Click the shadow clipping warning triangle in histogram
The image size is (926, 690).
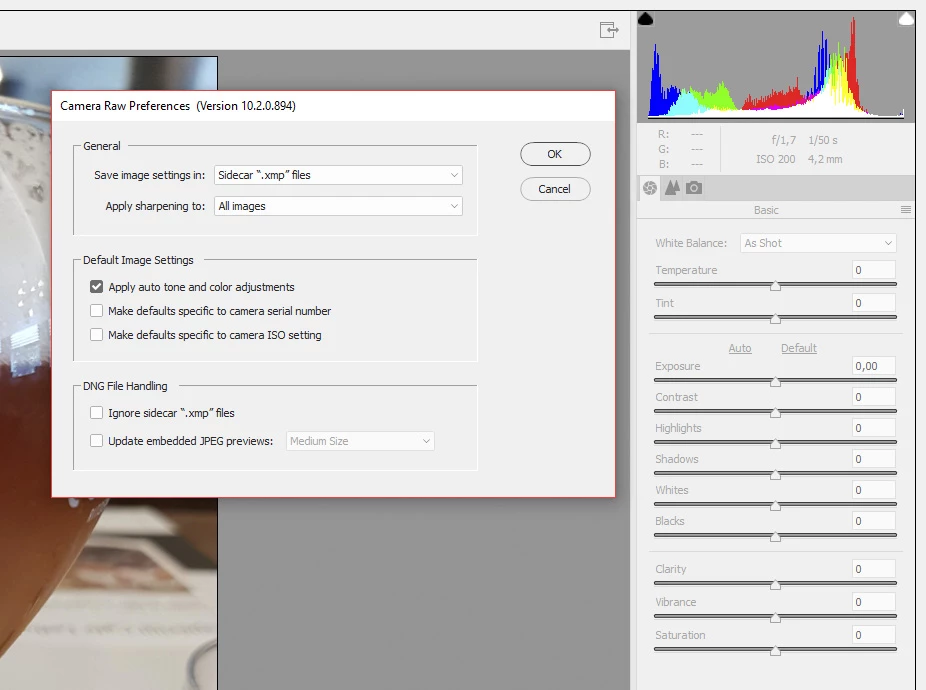click(645, 19)
